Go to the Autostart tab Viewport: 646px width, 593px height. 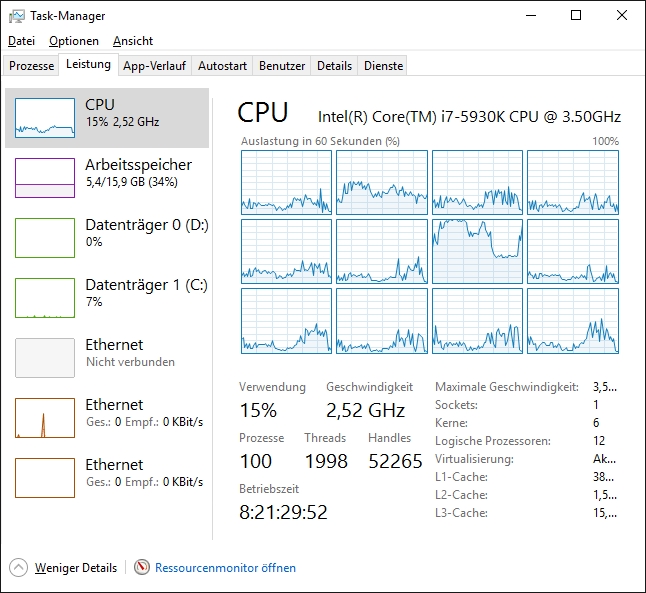point(222,66)
